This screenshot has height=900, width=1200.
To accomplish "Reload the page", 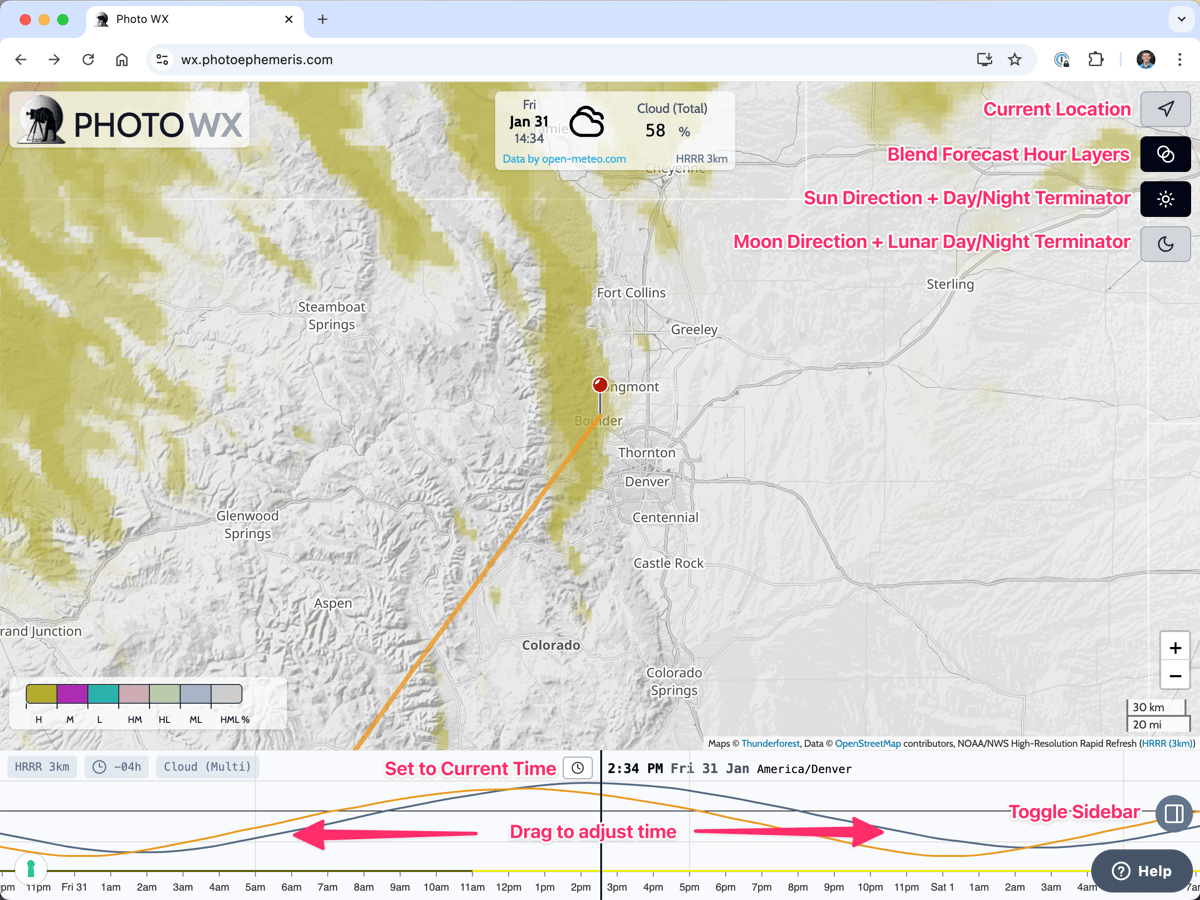I will [88, 60].
